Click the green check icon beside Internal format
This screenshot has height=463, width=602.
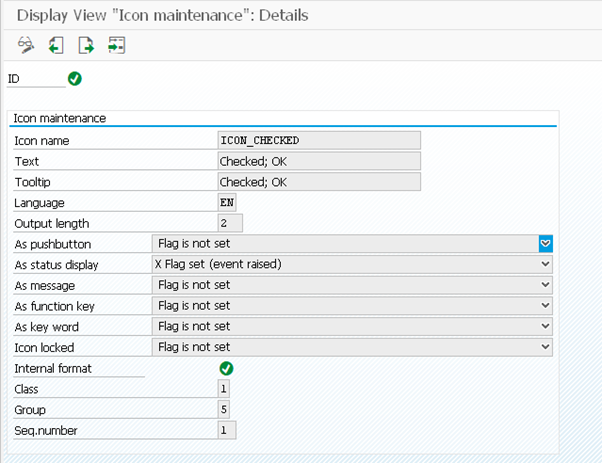click(226, 369)
